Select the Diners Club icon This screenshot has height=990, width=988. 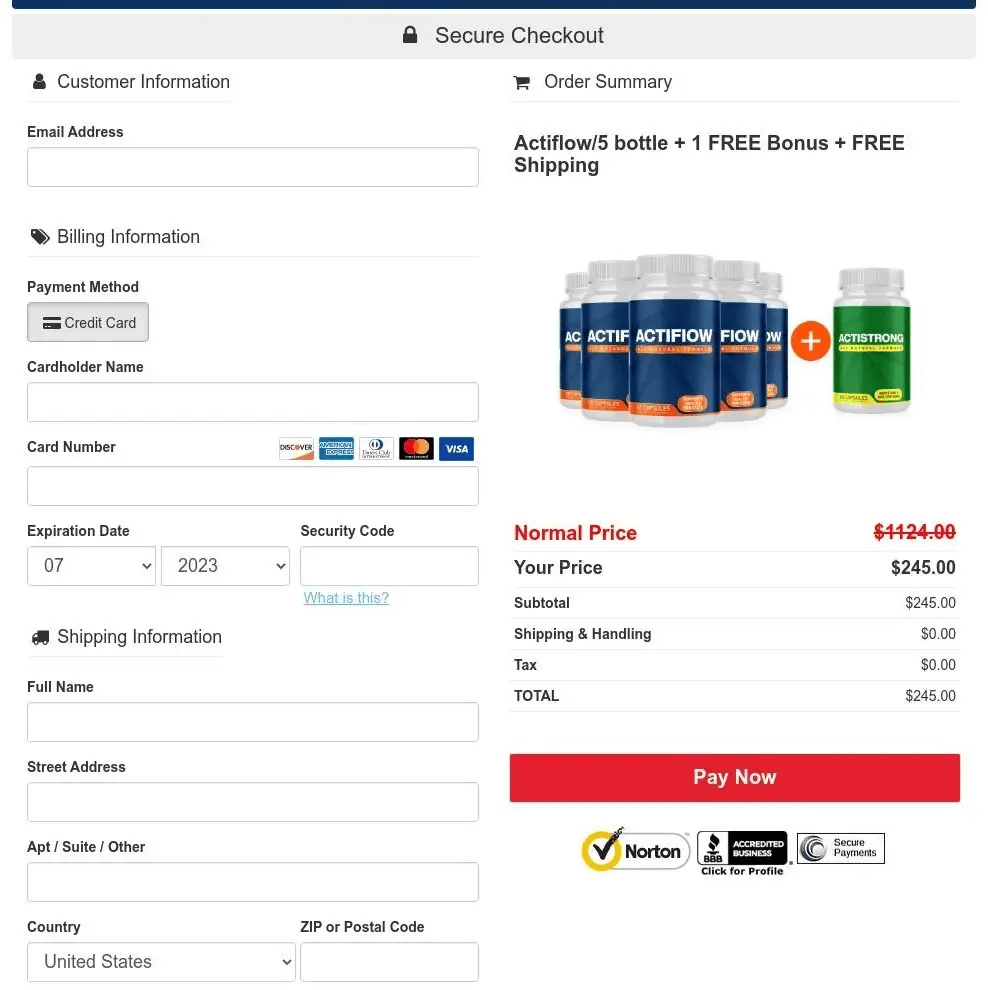(376, 448)
